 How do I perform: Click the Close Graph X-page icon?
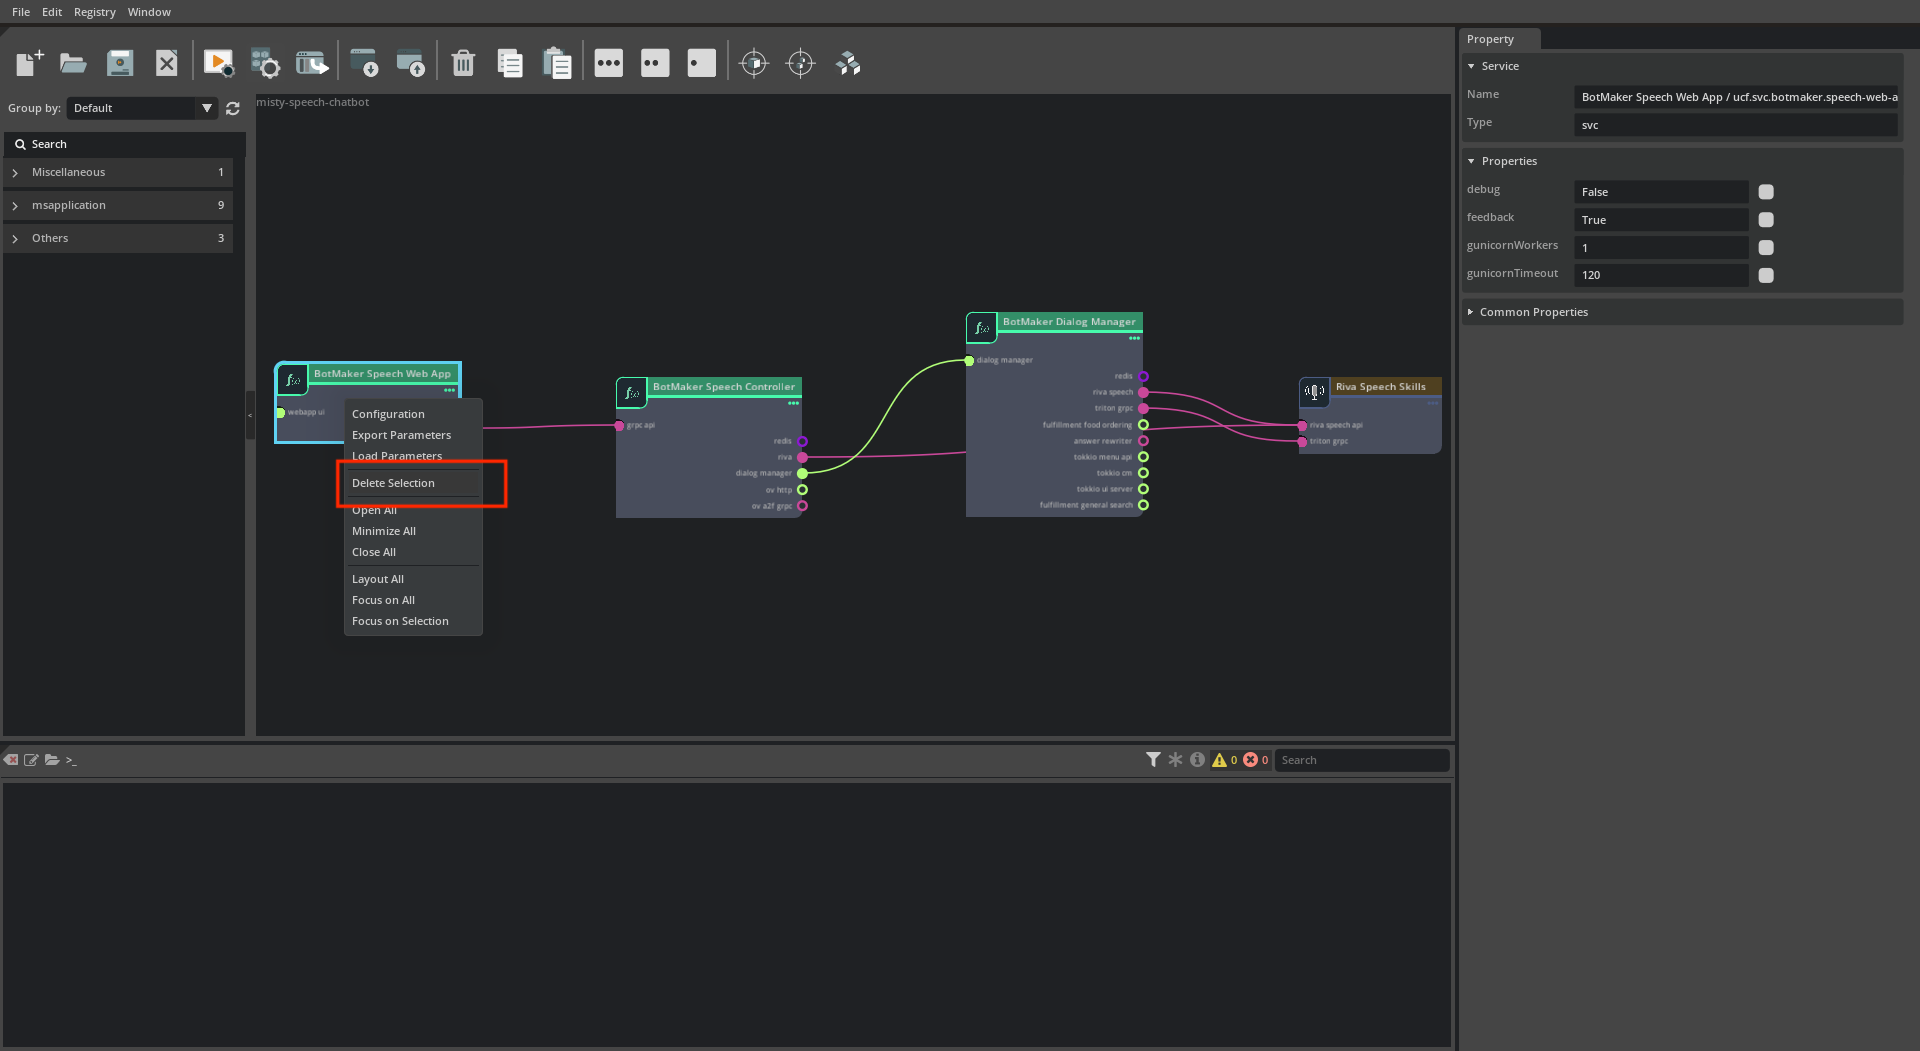(x=166, y=63)
